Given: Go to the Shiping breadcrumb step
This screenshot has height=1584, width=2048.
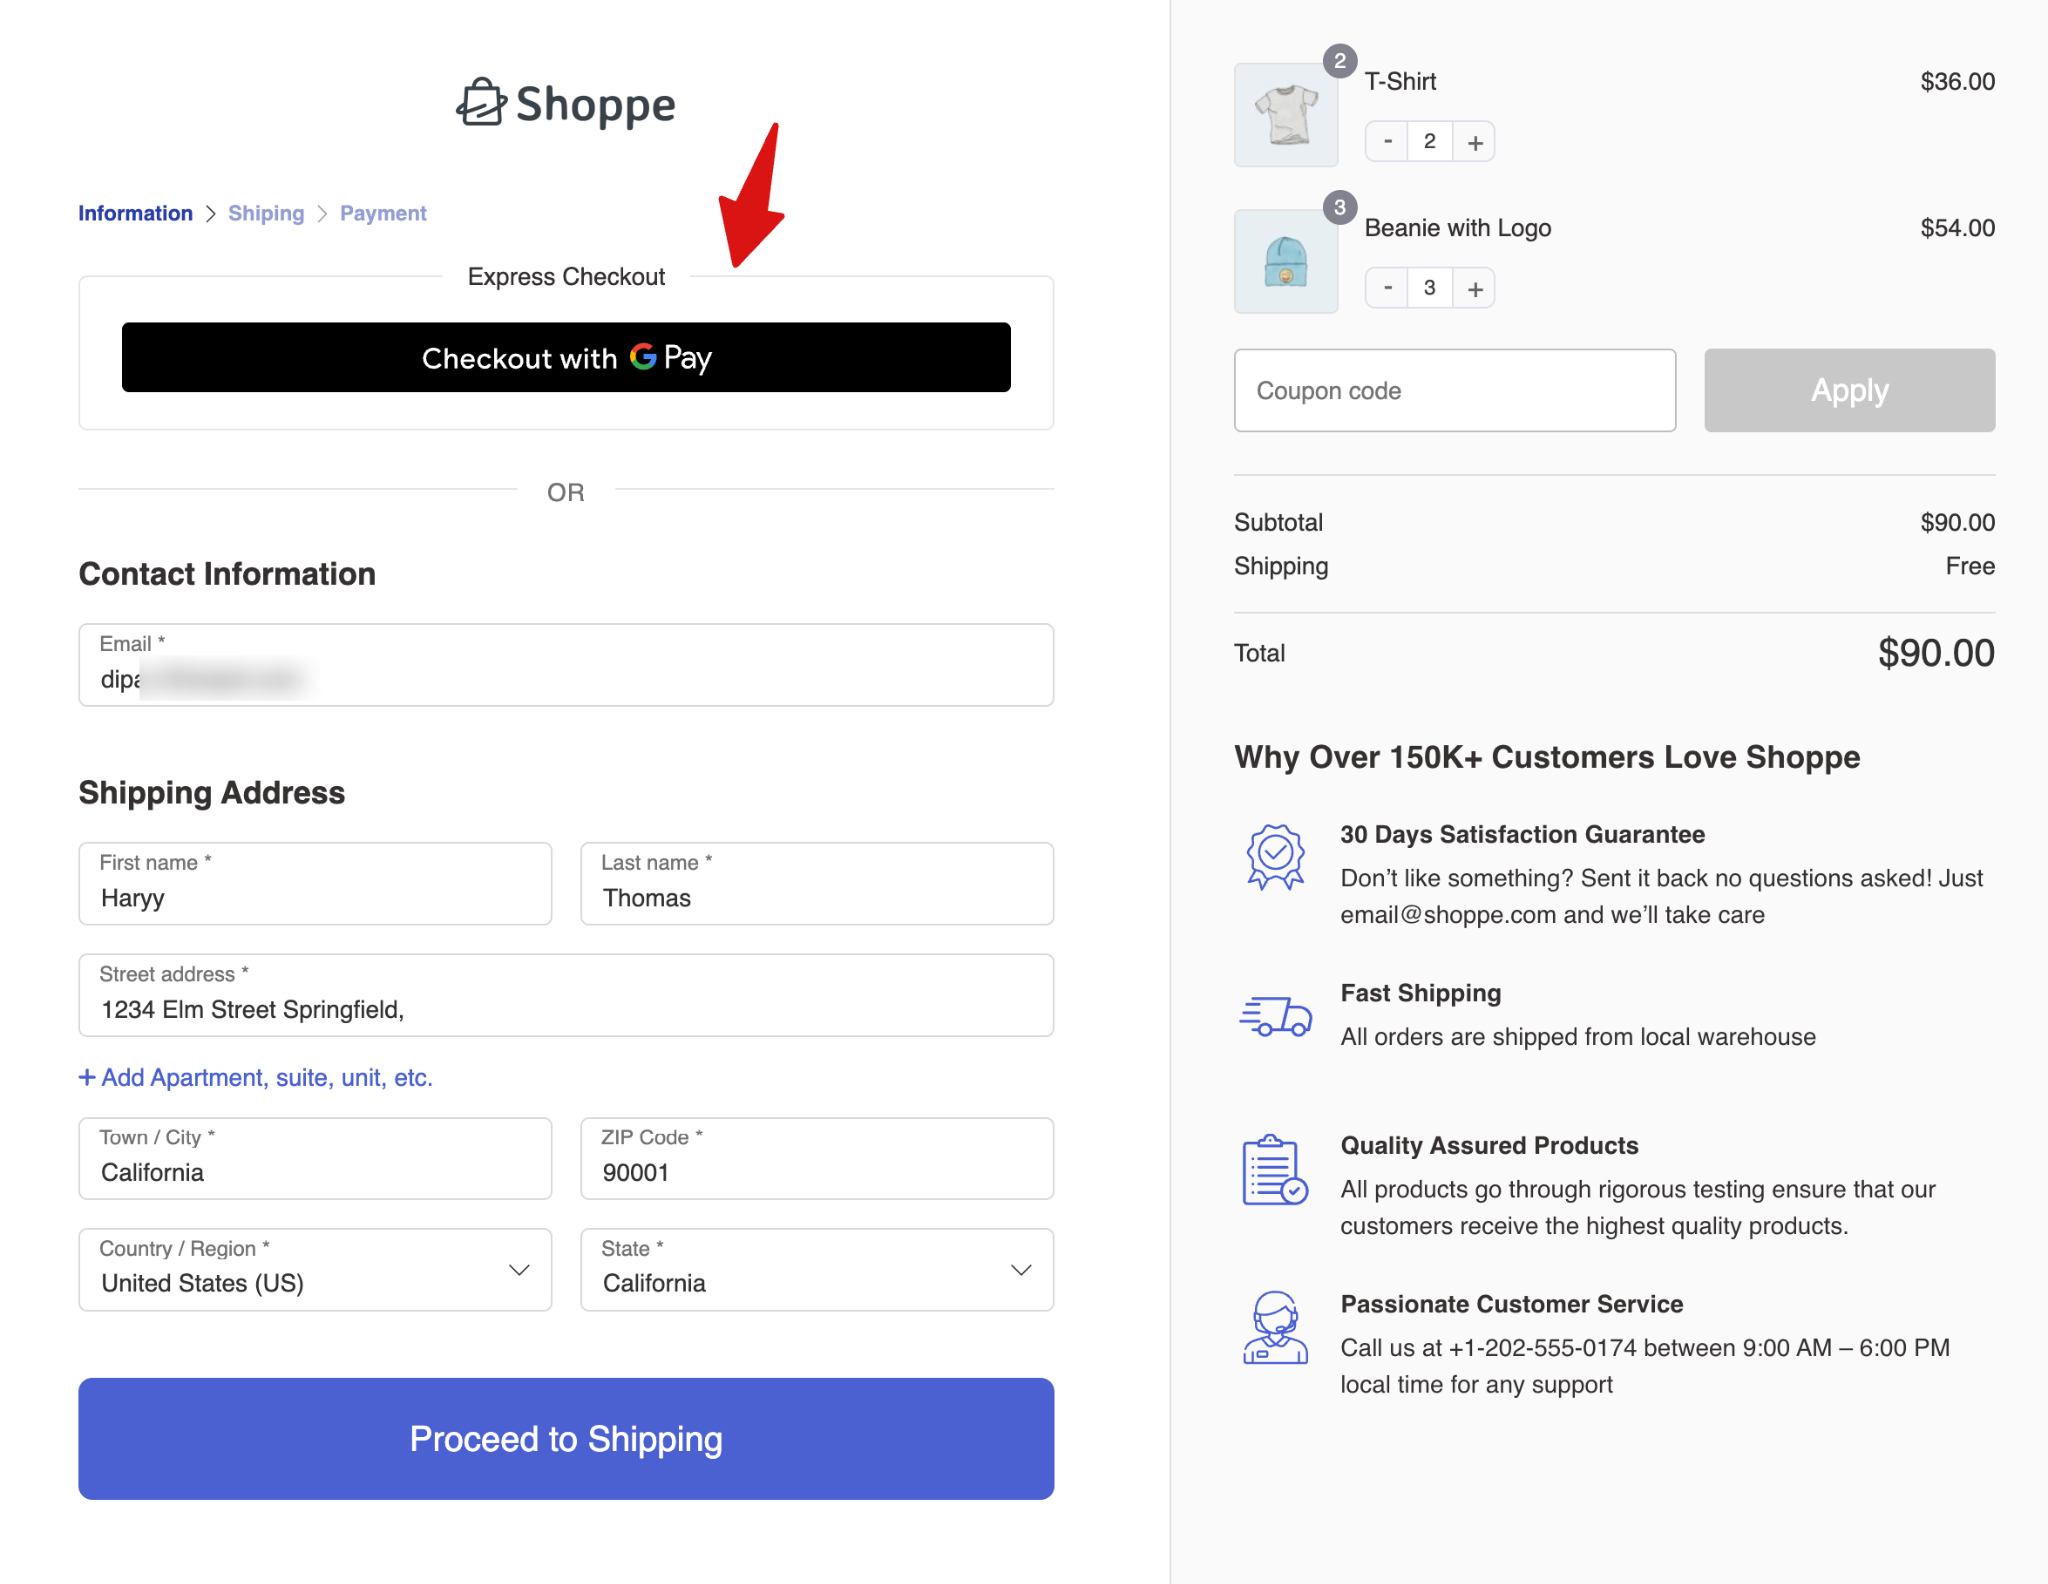Looking at the screenshot, I should click(266, 213).
